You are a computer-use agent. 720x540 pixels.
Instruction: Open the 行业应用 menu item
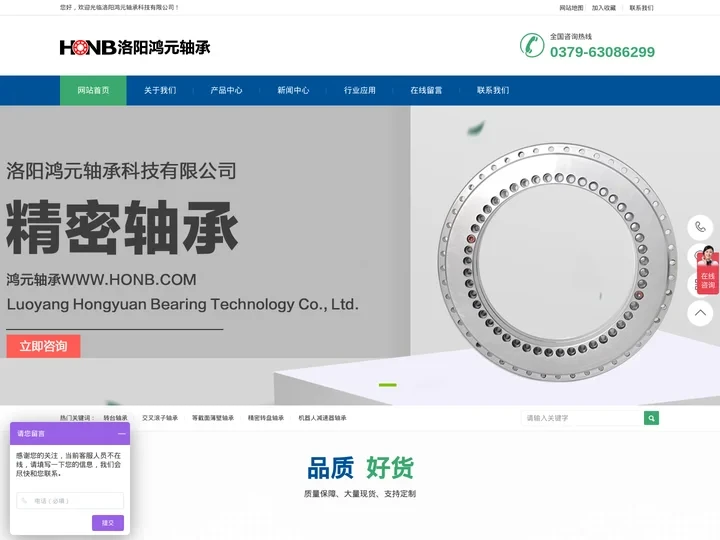pyautogui.click(x=360, y=90)
